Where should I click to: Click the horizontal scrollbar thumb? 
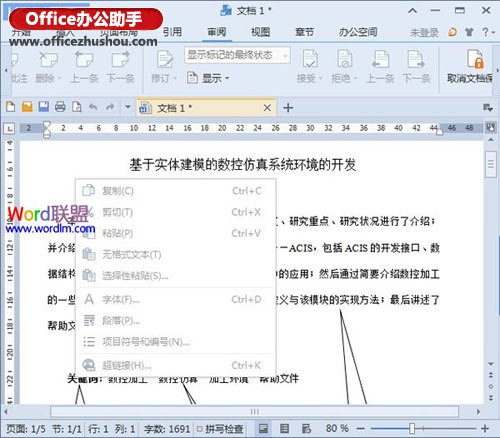255,412
